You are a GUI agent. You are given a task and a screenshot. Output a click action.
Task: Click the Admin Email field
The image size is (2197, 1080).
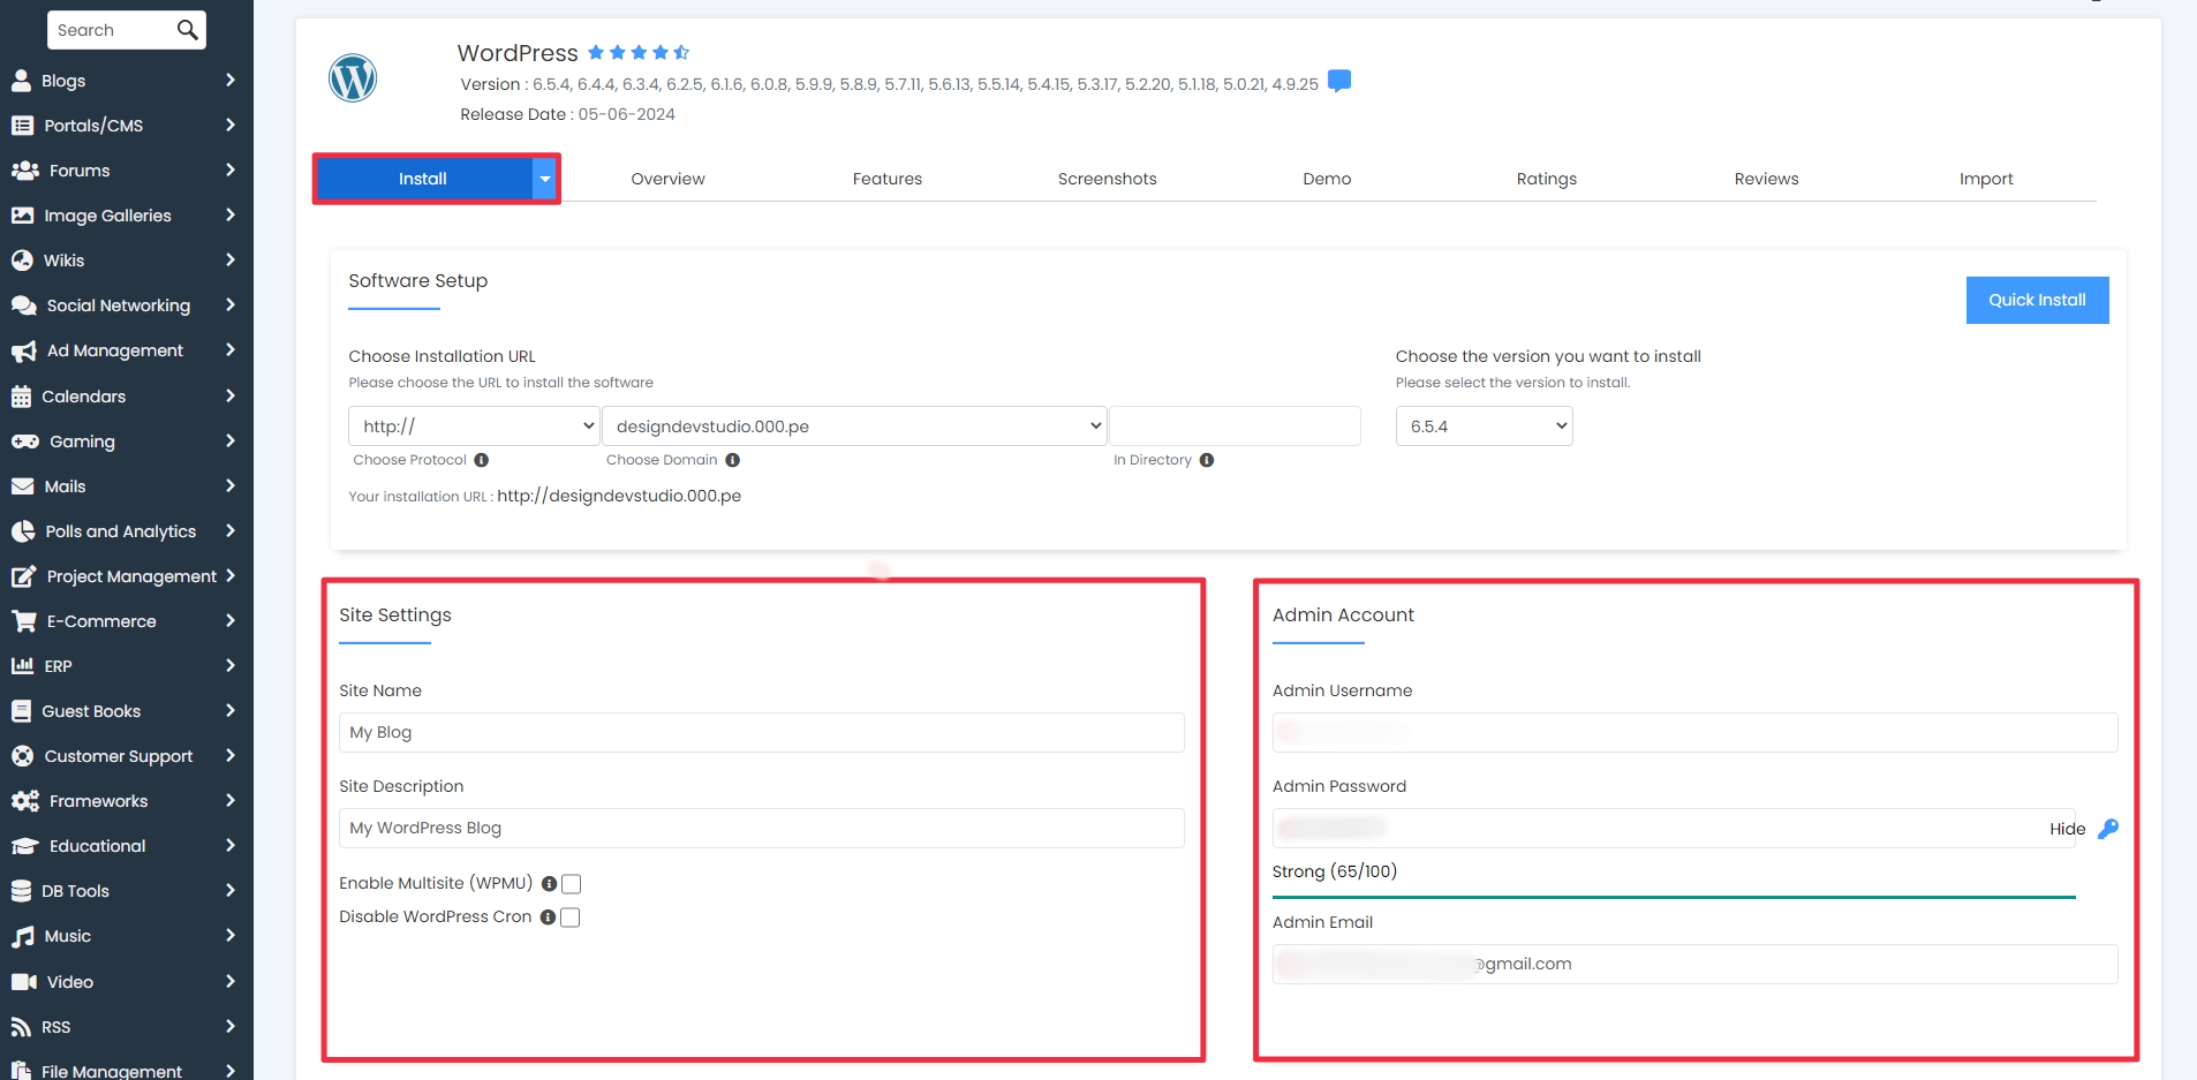tap(1694, 964)
